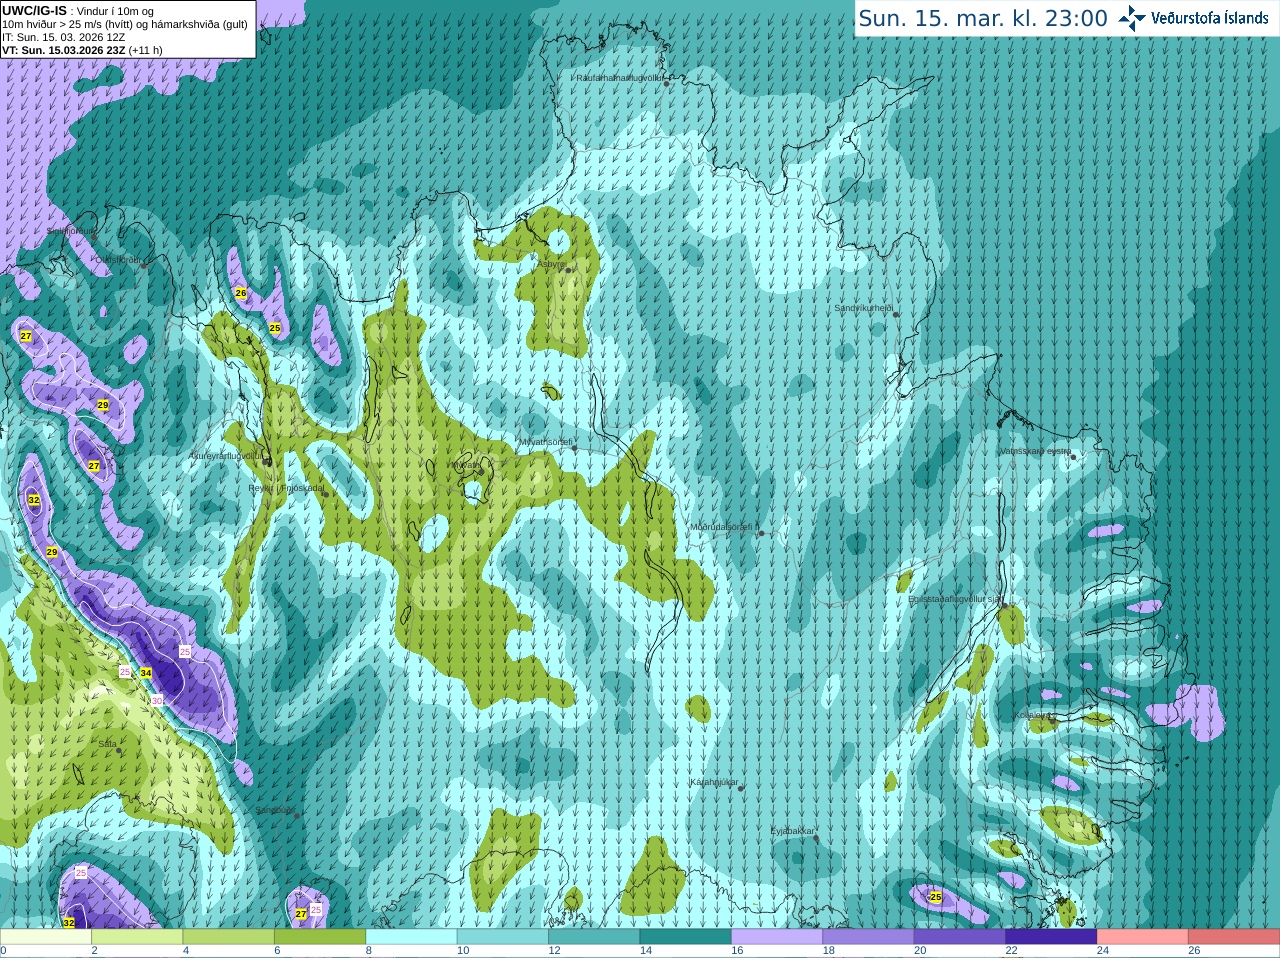The image size is (1280, 958).
Task: Click the 22–24 m/s dark indigo legend swatch
Action: [1052, 937]
